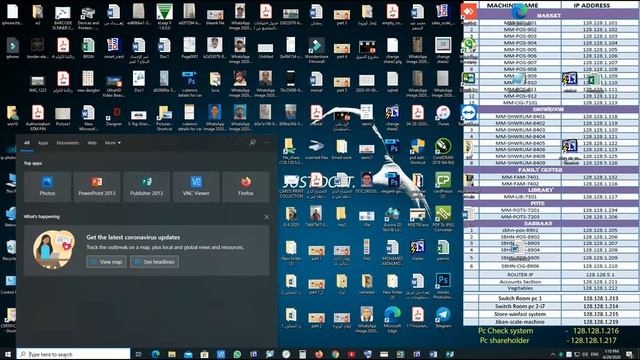This screenshot has height=360, width=640.
Task: Open the search panel options ellipsis
Action: coord(267,142)
